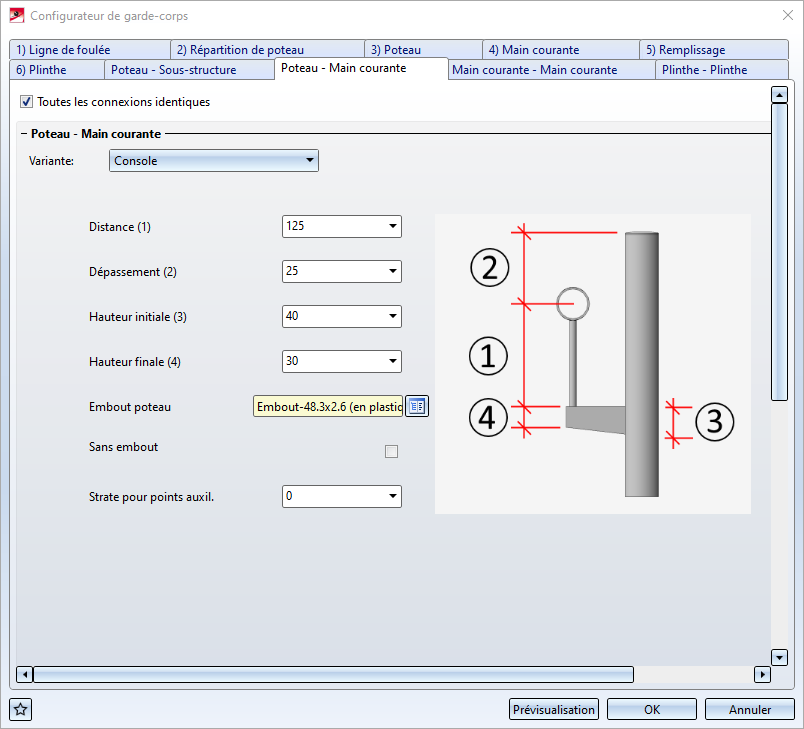This screenshot has height=729, width=804.
Task: Click the Embout-48.3x2.6 text field
Action: click(328, 407)
